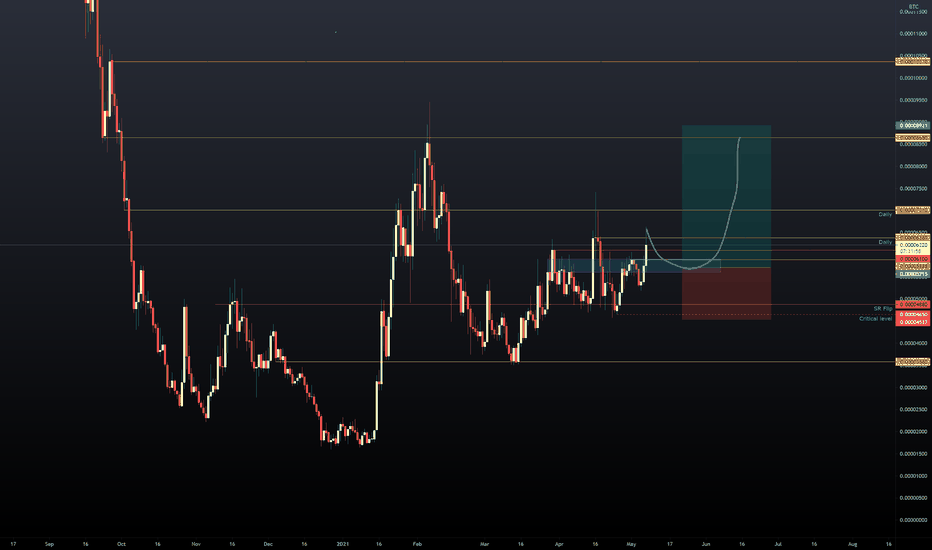Image resolution: width=932 pixels, height=550 pixels.
Task: Click the 0.00009500 price axis label
Action: pos(913,100)
